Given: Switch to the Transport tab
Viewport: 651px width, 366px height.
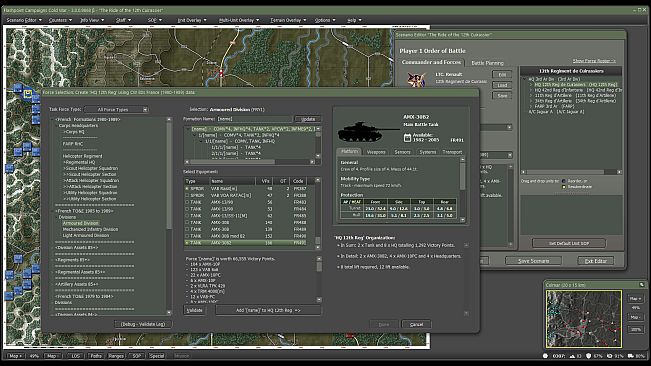Looking at the screenshot, I should pyautogui.click(x=452, y=152).
